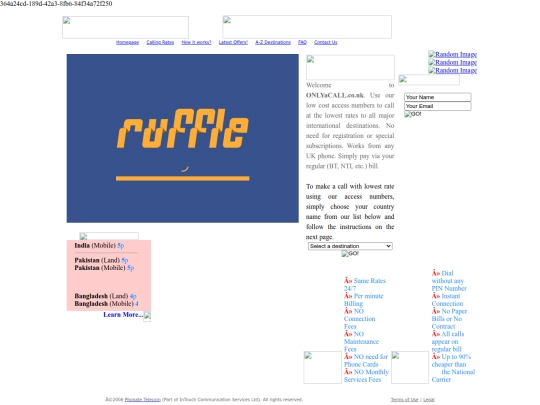540x405 pixels.
Task: Click the NO Connection Fees text
Action: pyautogui.click(x=360, y=319)
